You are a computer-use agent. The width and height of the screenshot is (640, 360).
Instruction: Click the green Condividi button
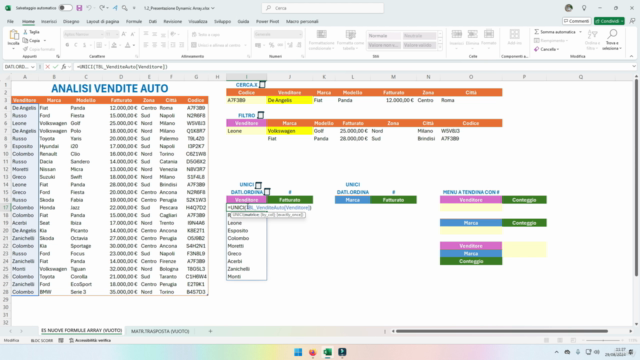pos(609,21)
